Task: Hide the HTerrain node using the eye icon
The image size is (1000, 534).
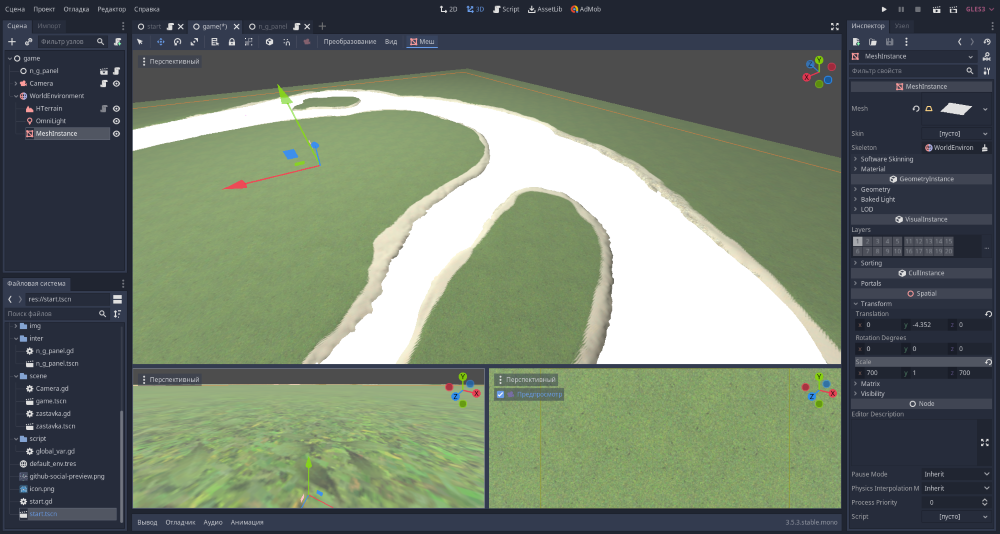Action: click(116, 108)
